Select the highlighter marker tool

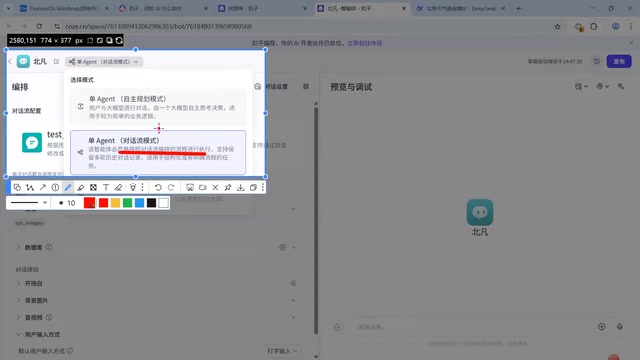(x=80, y=187)
